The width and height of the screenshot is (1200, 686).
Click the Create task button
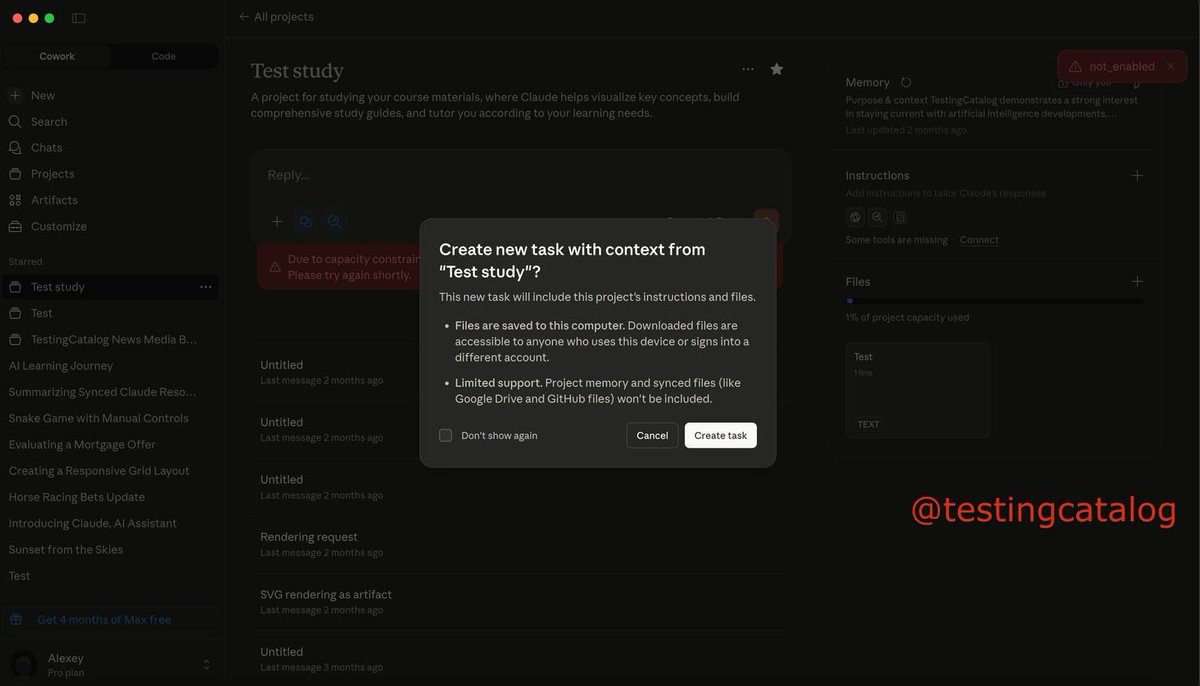[720, 435]
